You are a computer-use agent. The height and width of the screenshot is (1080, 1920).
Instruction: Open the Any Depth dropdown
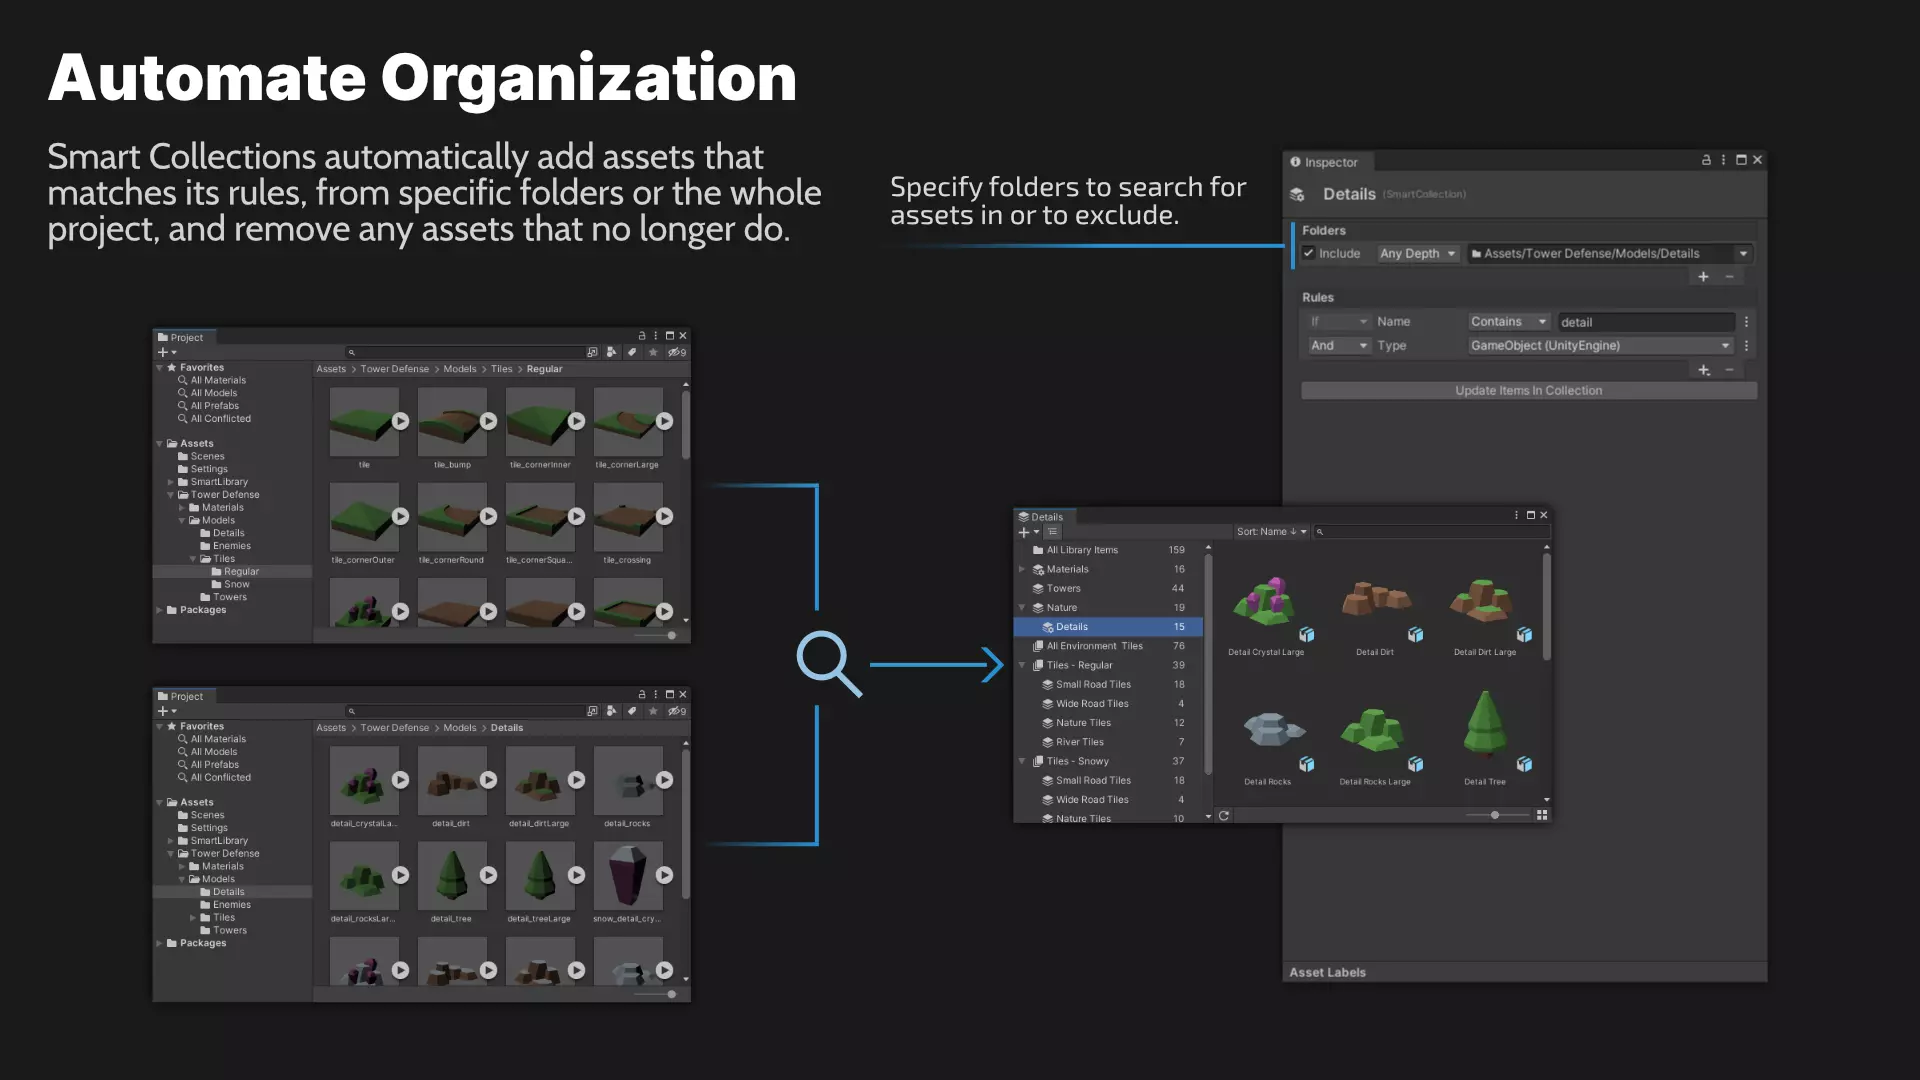pos(1418,253)
